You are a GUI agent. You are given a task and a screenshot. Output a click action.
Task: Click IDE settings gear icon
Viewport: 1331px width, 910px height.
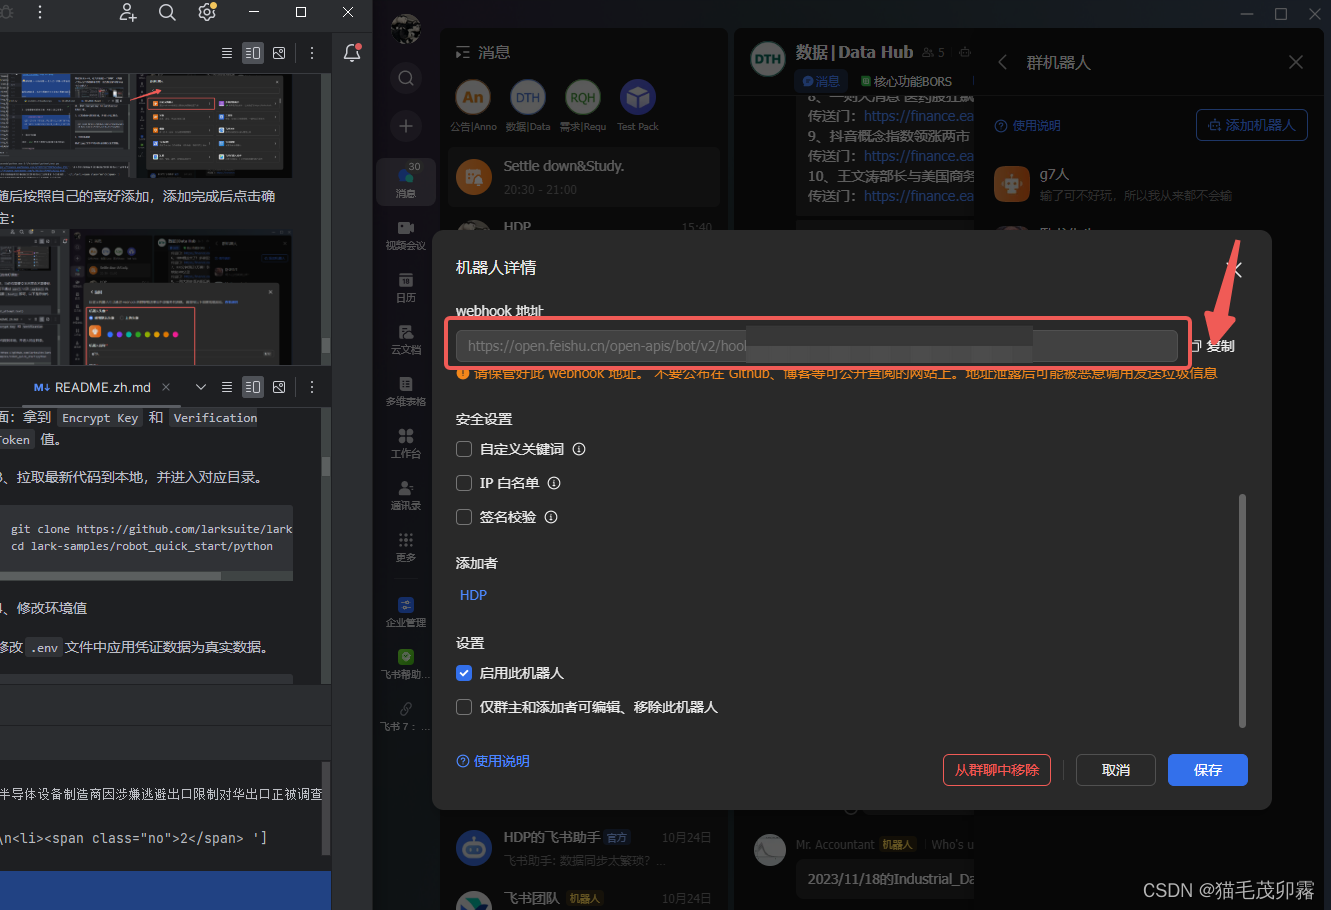pos(207,12)
